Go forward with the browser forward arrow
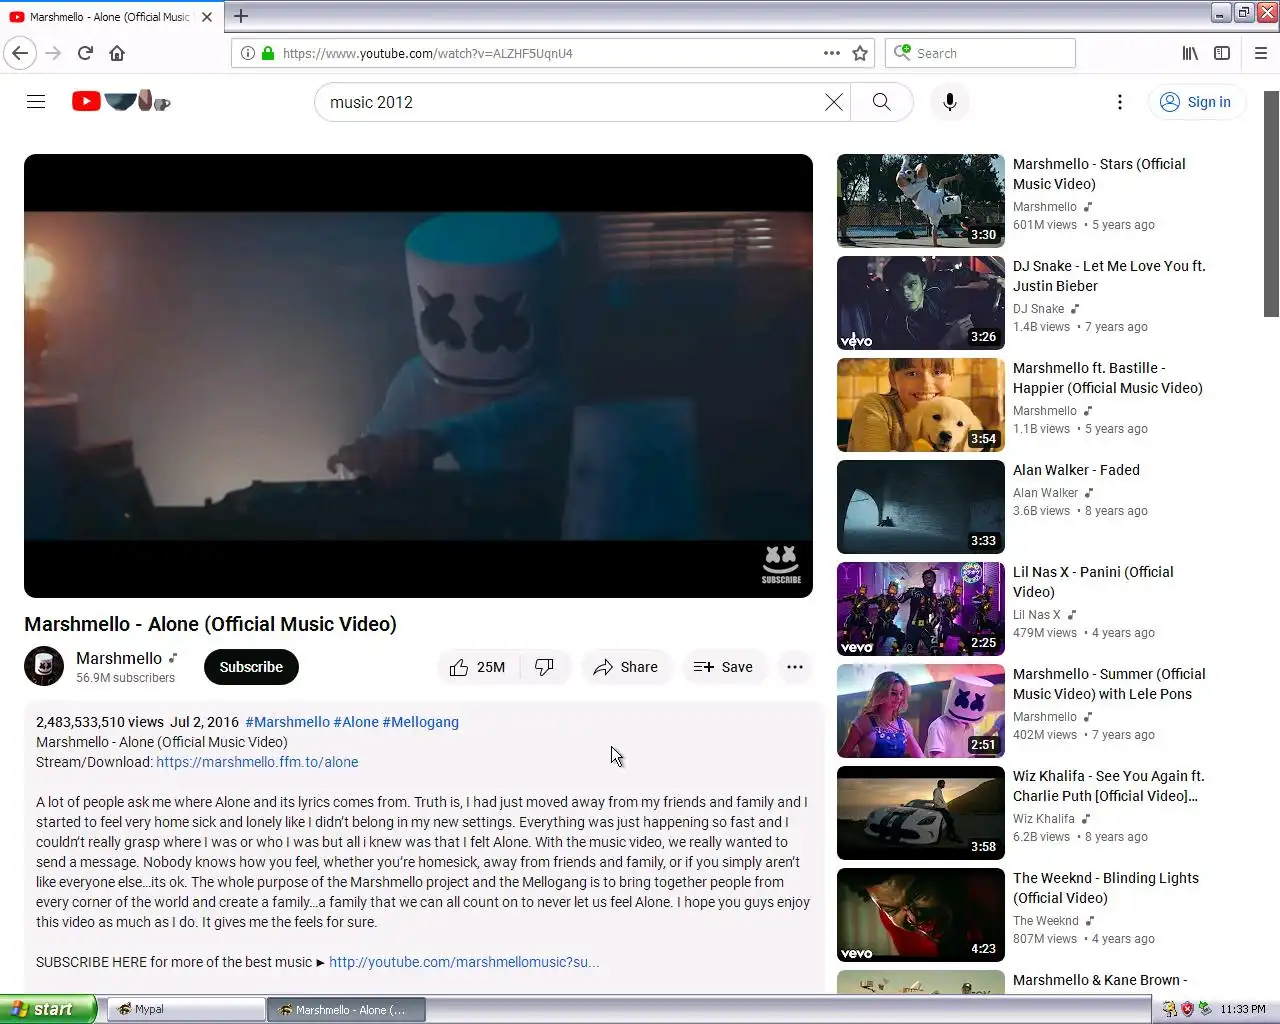 pos(54,53)
